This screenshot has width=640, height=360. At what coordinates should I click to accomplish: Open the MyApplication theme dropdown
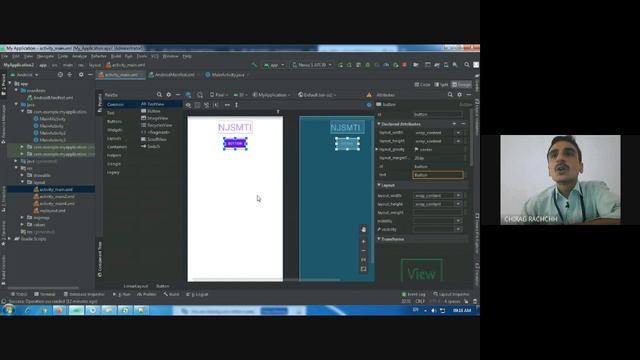coord(271,95)
